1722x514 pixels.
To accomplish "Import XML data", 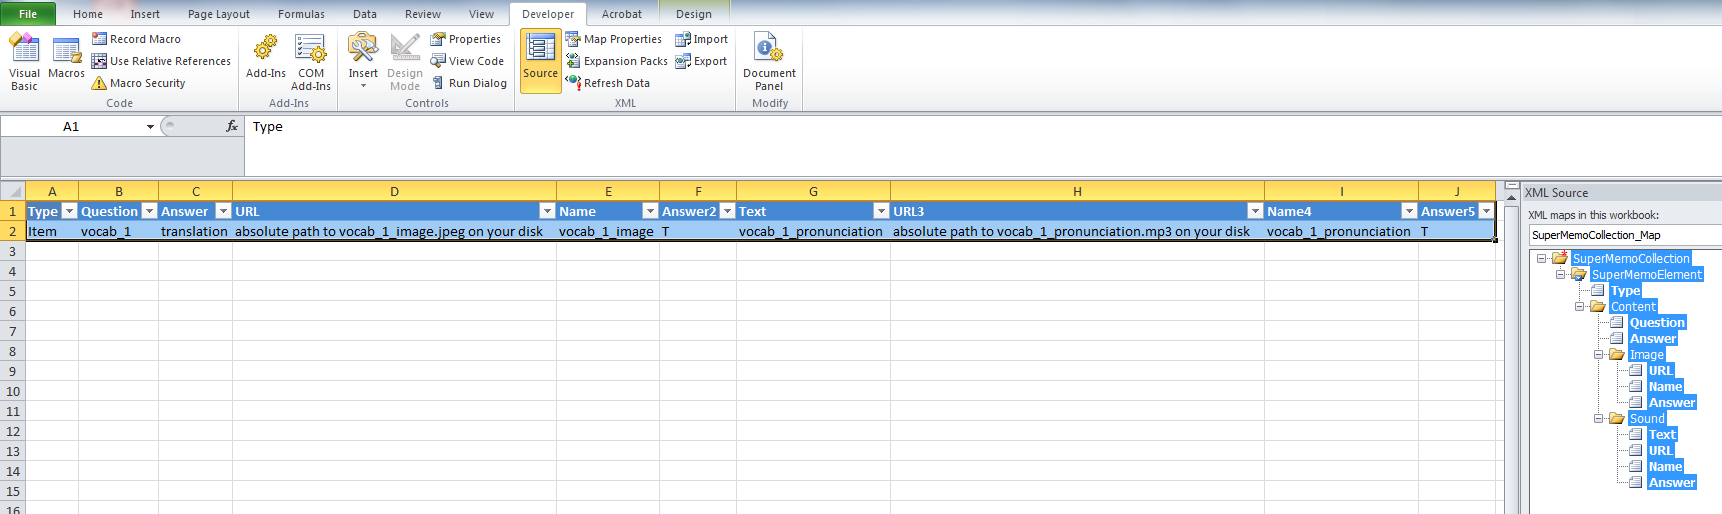I will click(701, 39).
